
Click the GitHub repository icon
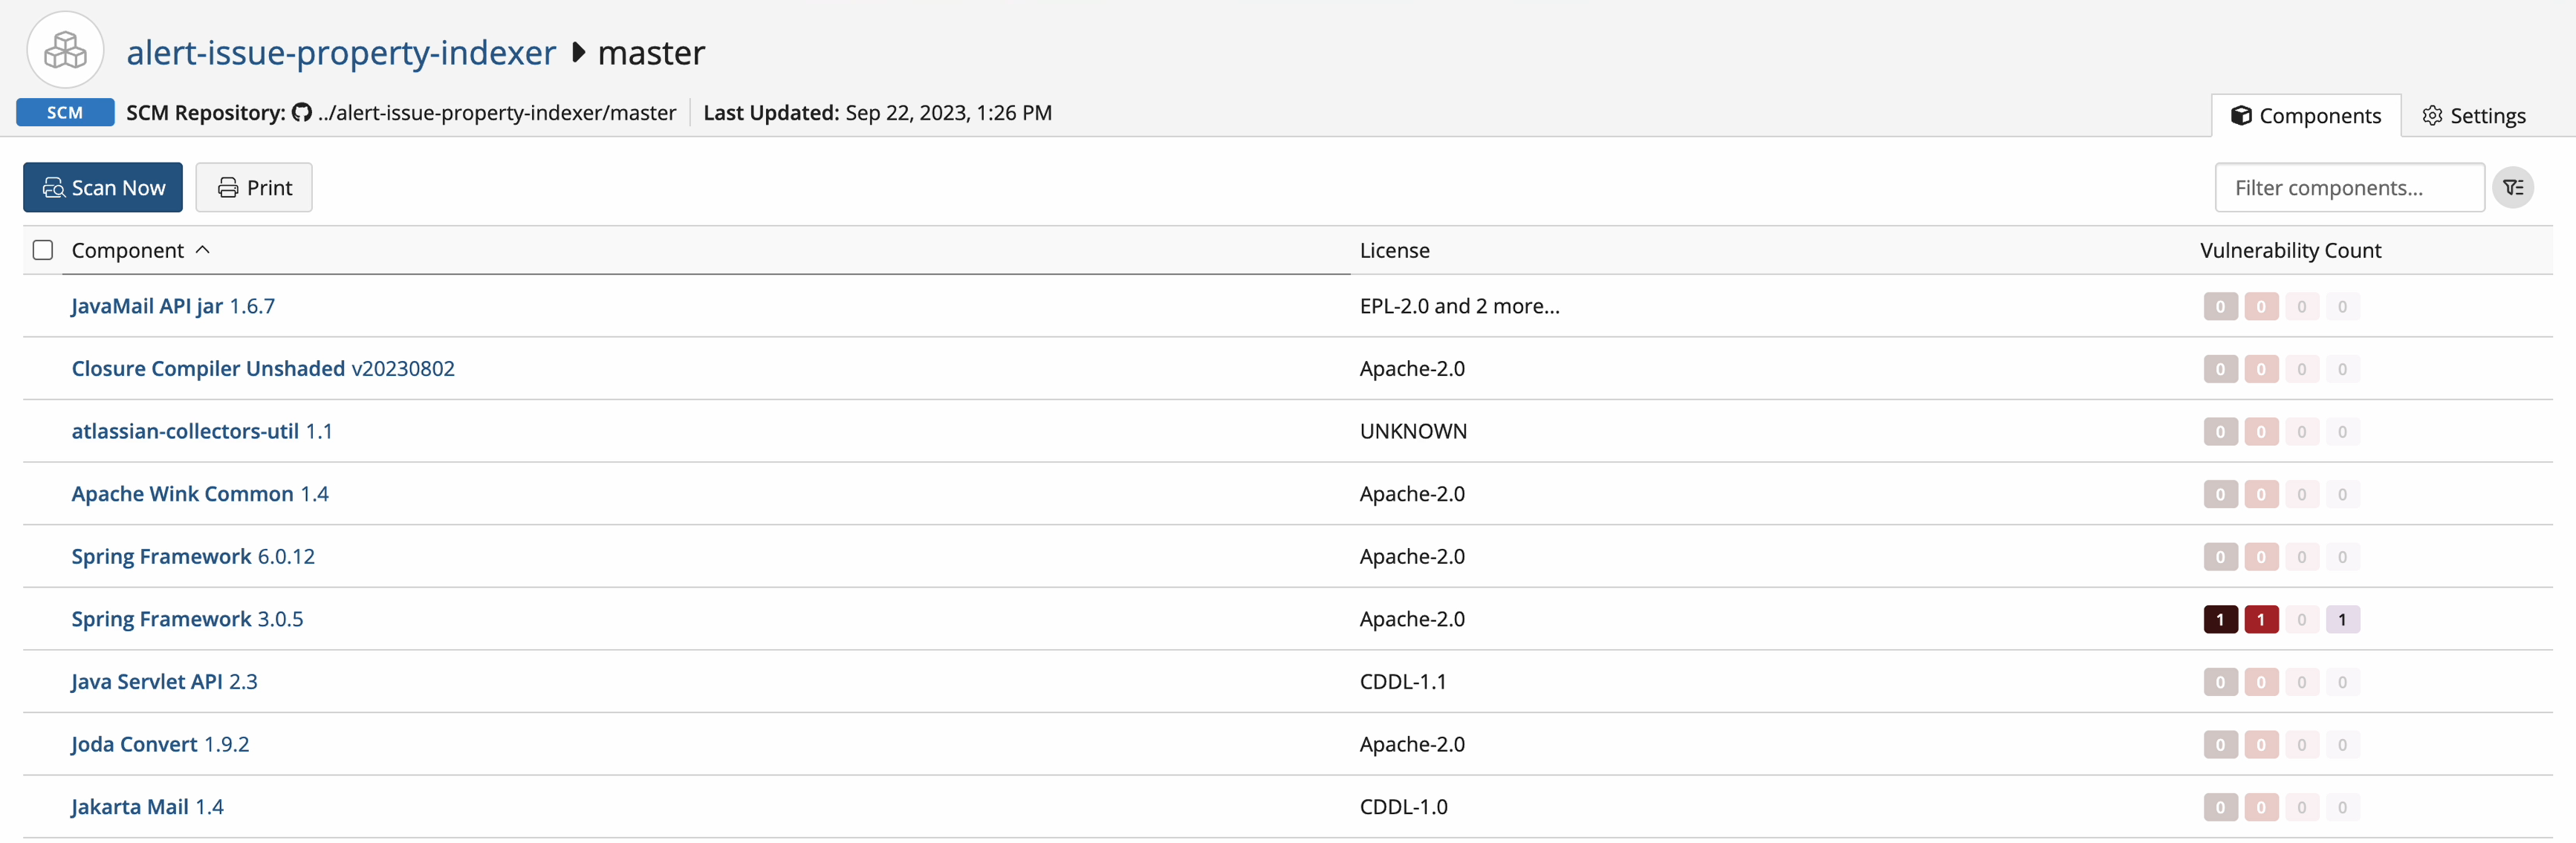coord(302,113)
